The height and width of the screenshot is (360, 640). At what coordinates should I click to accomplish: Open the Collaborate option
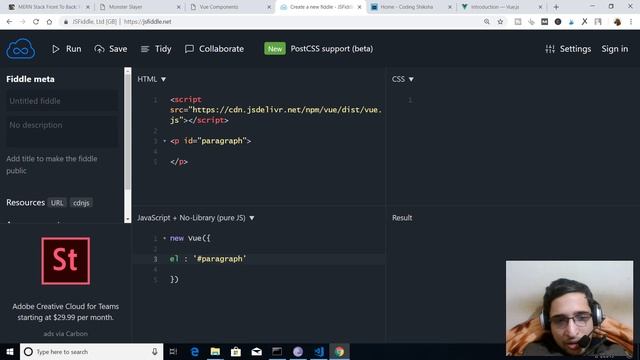coord(214,49)
